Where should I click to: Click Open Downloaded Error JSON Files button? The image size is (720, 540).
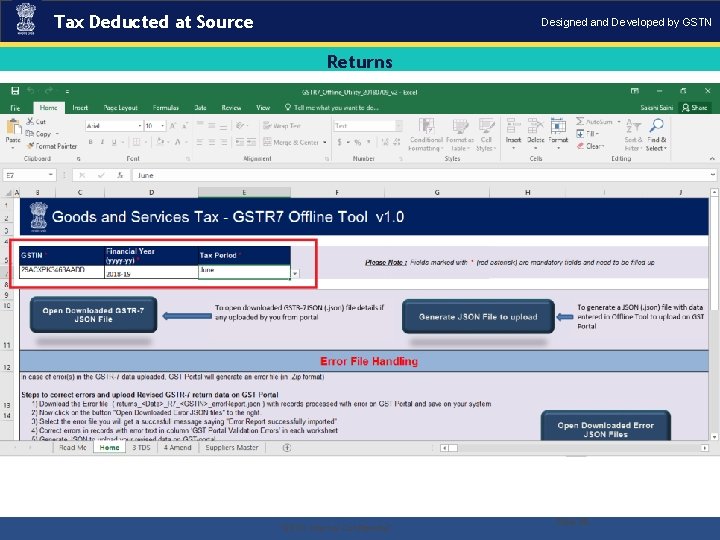pyautogui.click(x=606, y=427)
